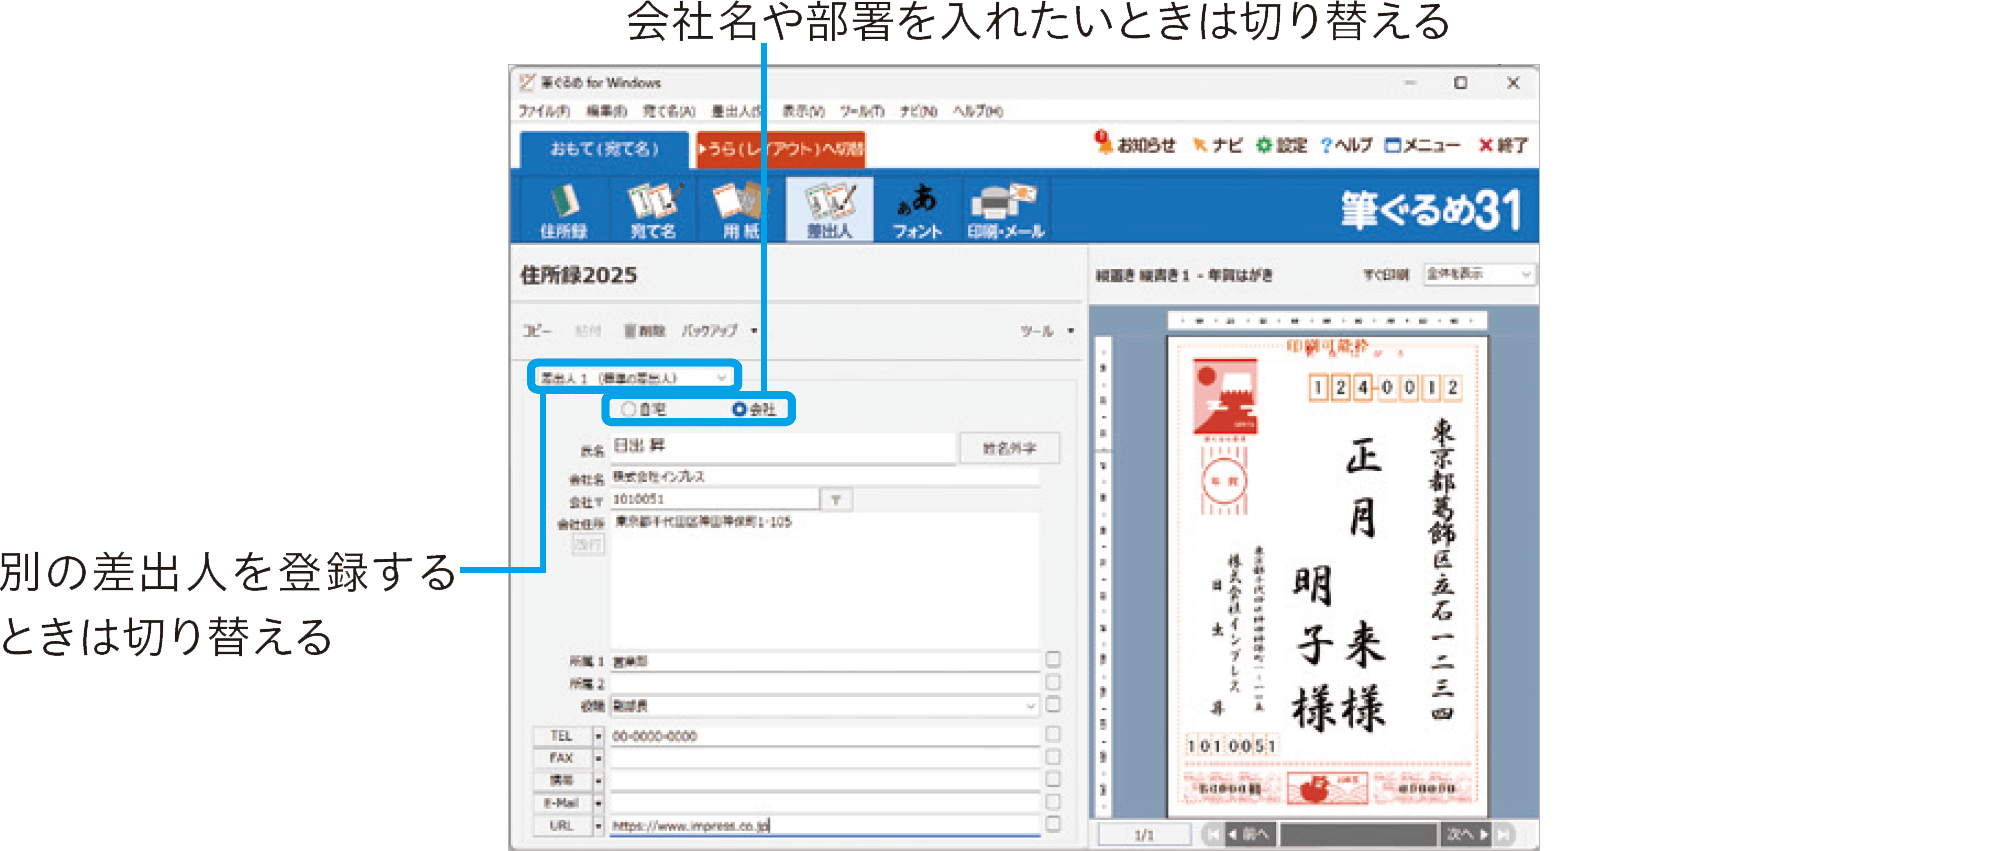The image size is (2000, 851).
Task: Toggle the checkbox beside the TEL field
Action: tap(1053, 734)
